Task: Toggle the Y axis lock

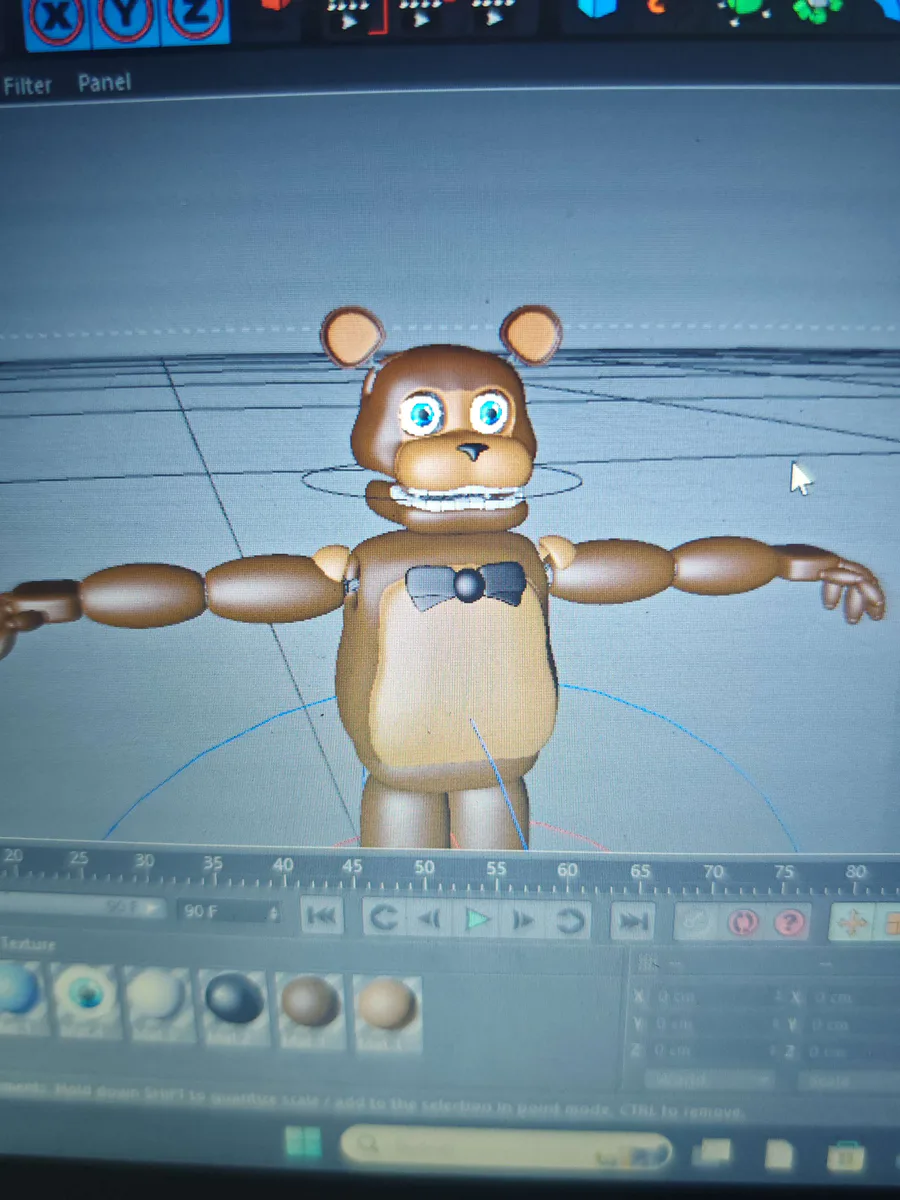Action: coord(125,18)
